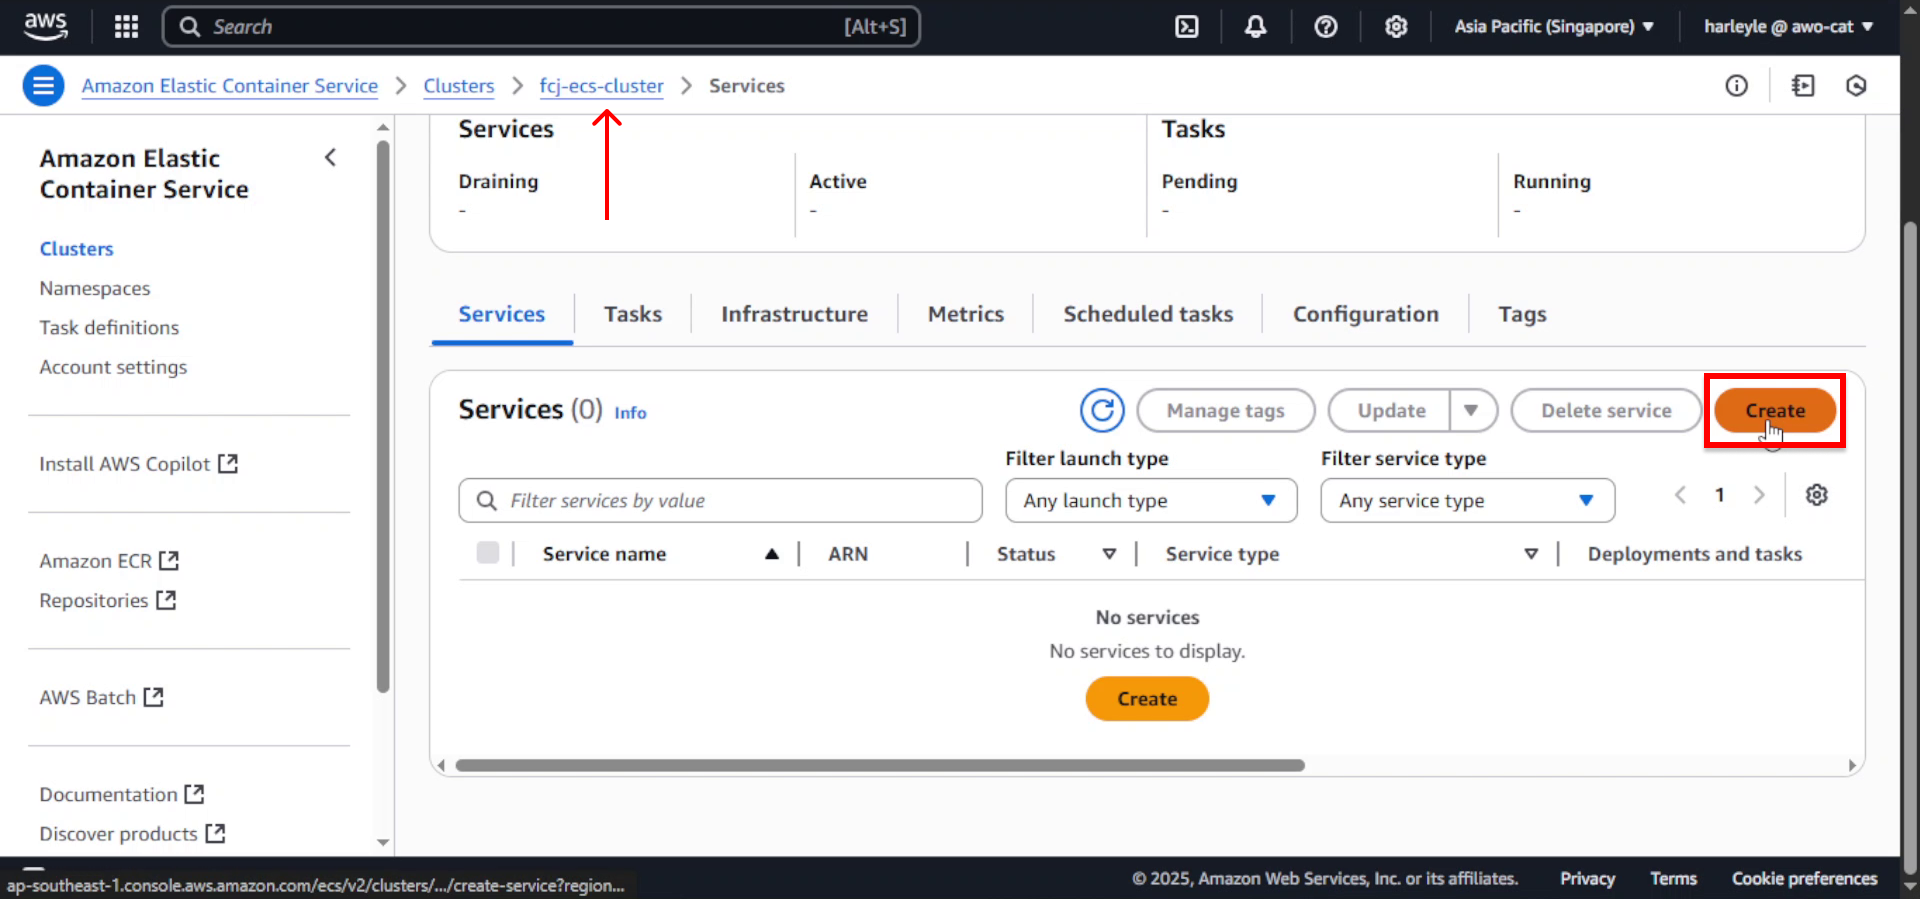Go to the next page of services
This screenshot has width=1920, height=899.
click(1759, 495)
